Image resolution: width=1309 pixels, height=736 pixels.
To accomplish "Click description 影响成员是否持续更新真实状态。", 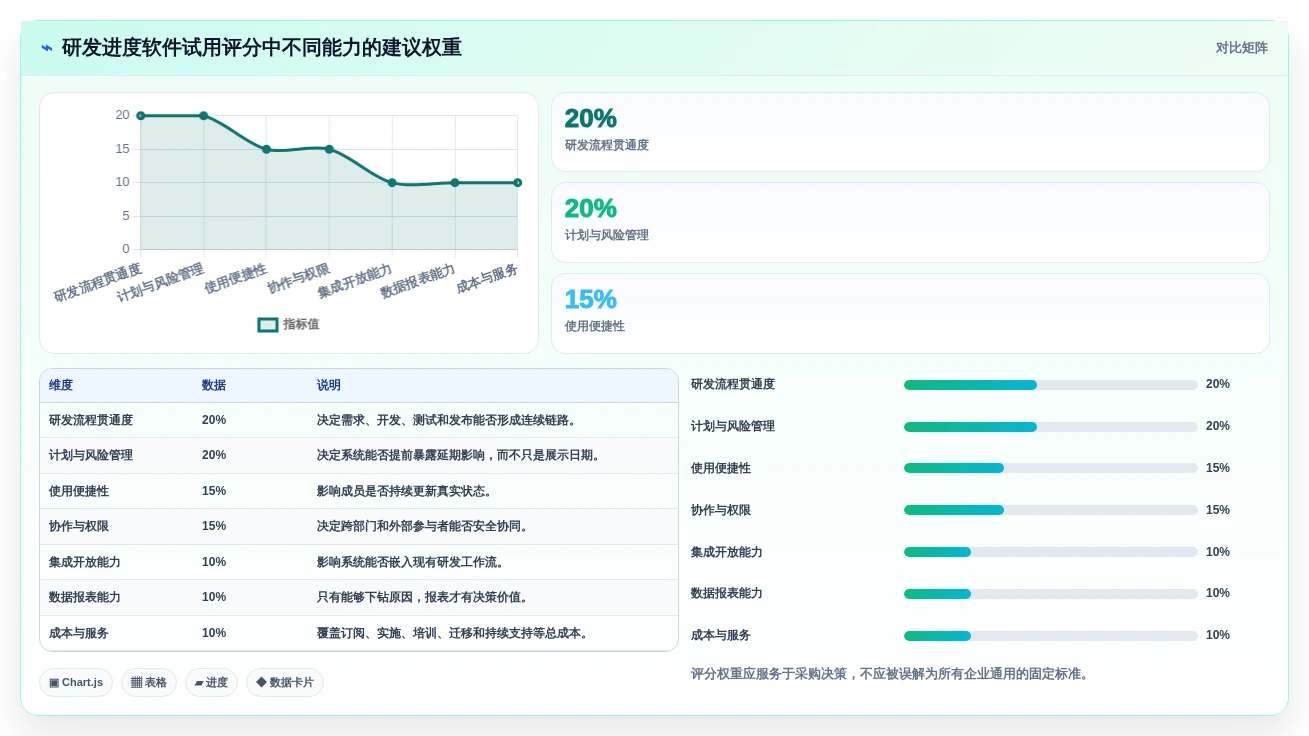I will pyautogui.click(x=407, y=491).
